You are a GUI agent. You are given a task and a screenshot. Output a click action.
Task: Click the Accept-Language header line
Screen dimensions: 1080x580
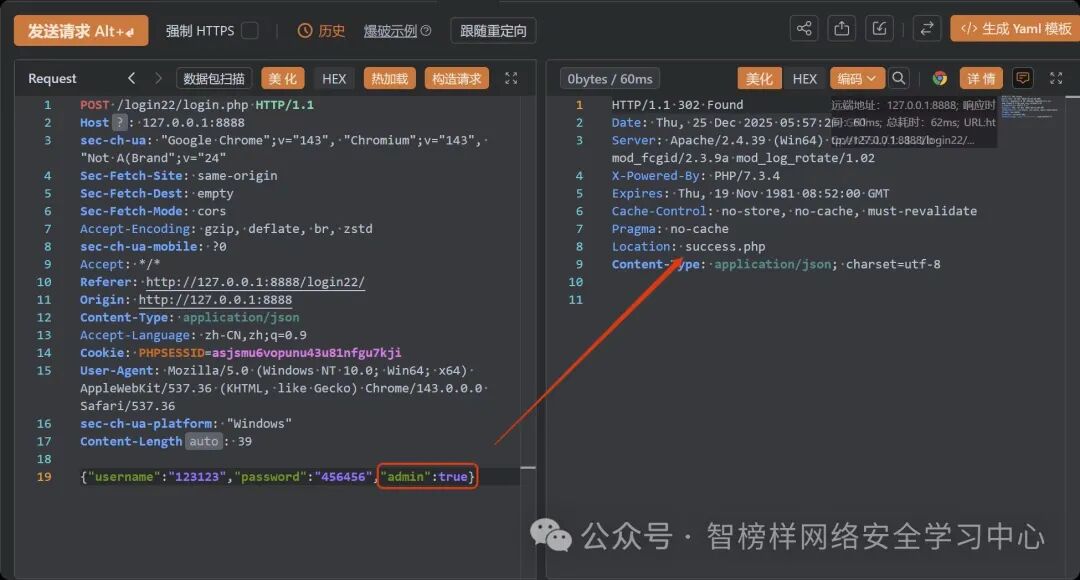194,335
